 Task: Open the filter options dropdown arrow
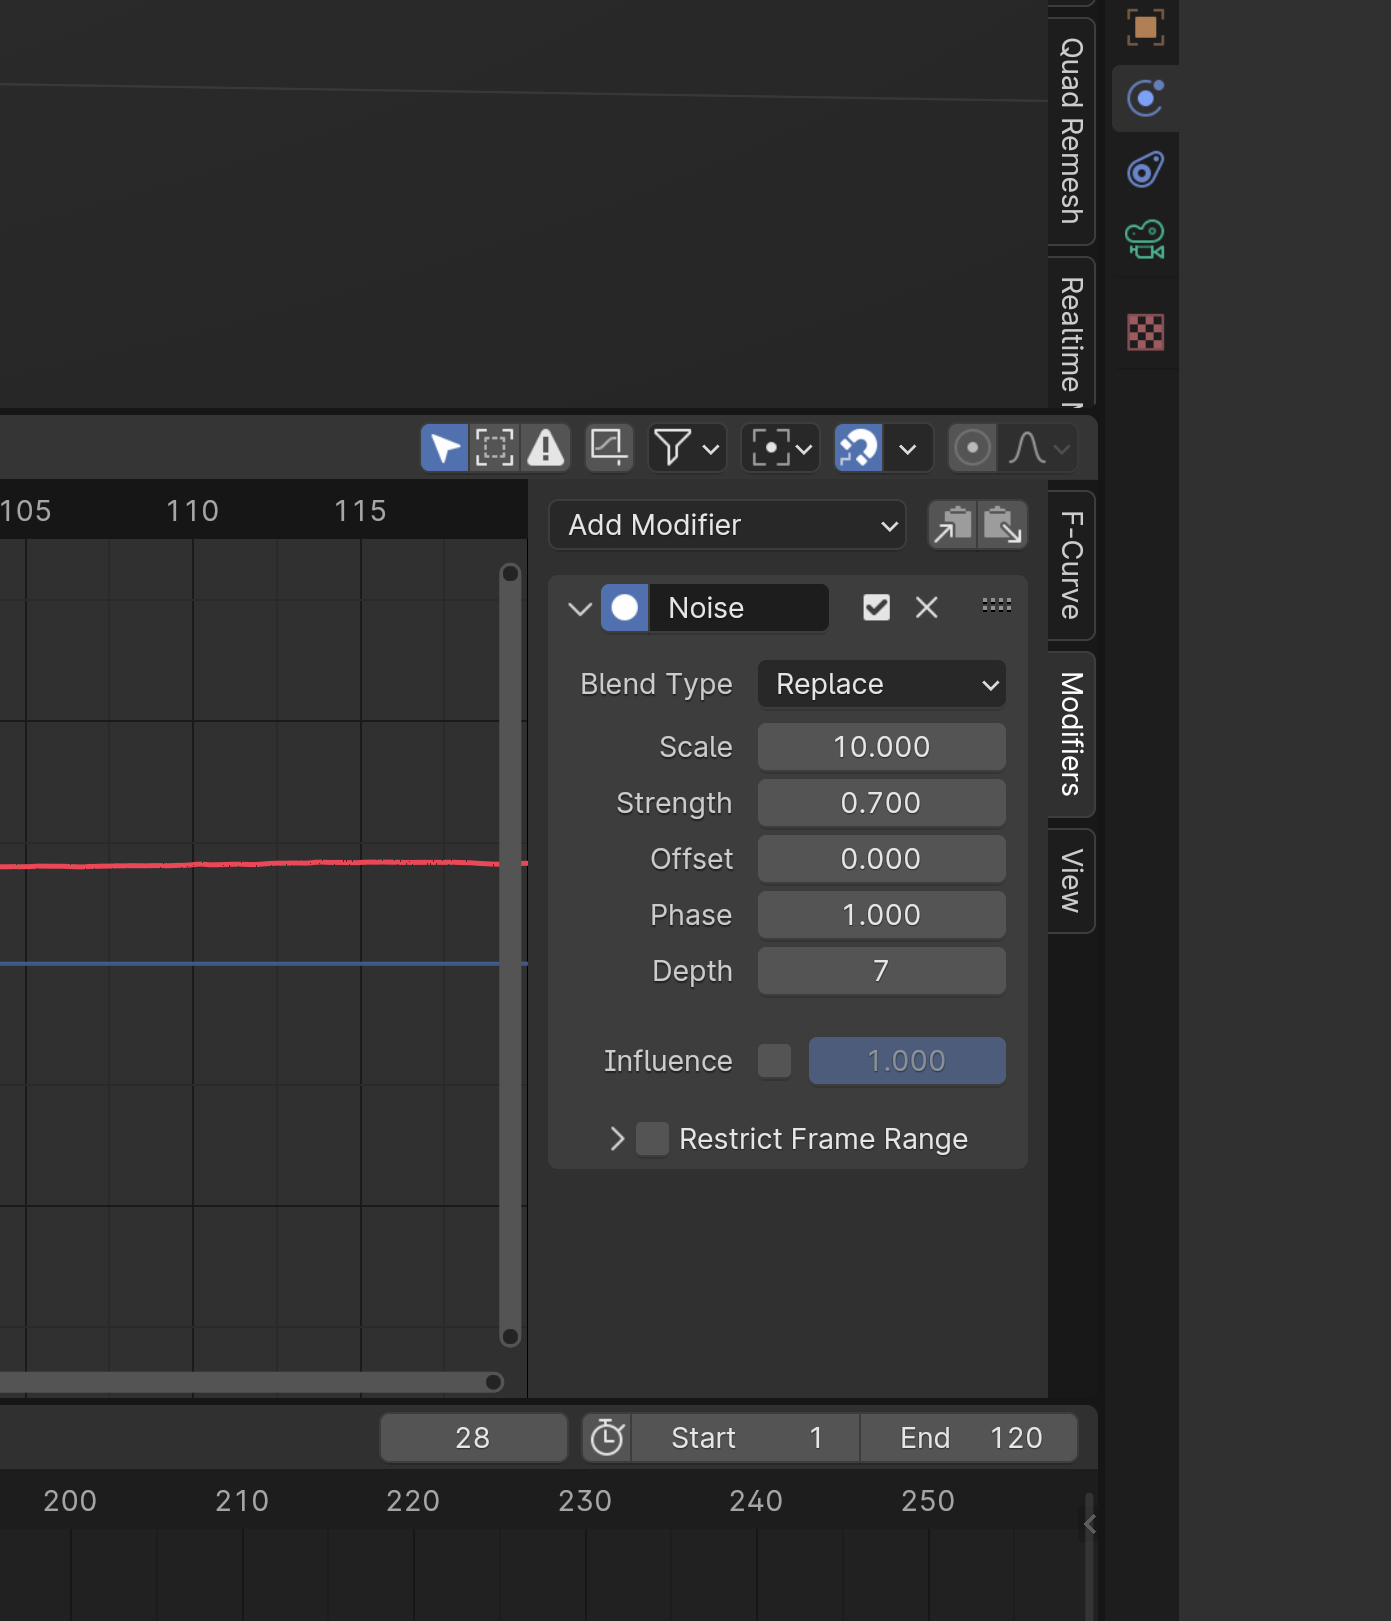(711, 449)
